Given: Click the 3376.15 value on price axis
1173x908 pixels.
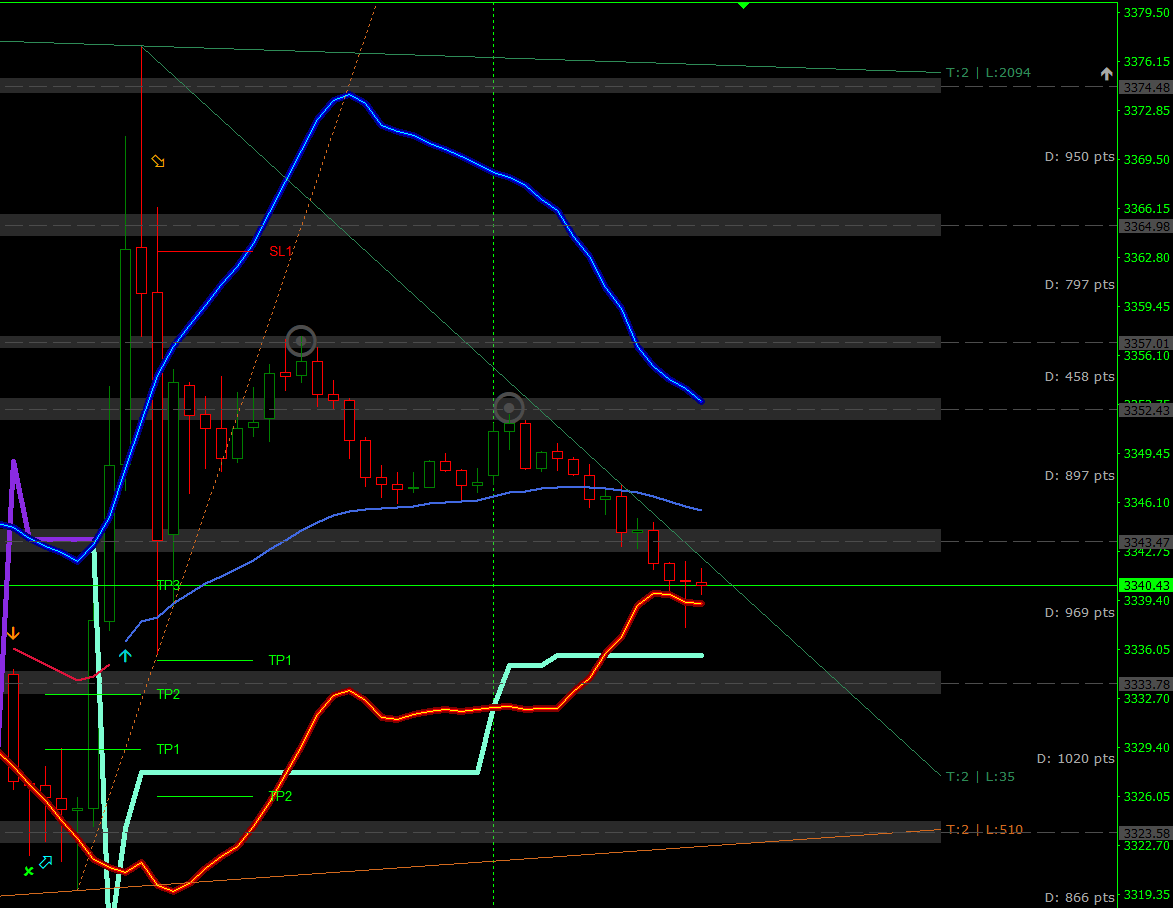Looking at the screenshot, I should 1147,61.
